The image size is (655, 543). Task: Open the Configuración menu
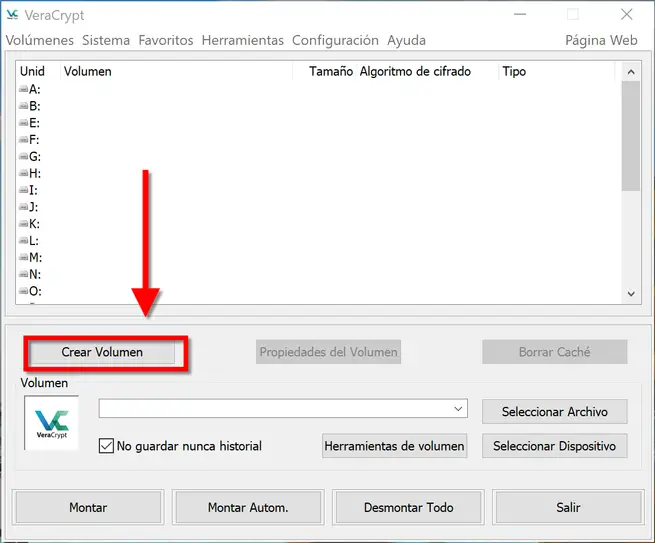[x=335, y=40]
